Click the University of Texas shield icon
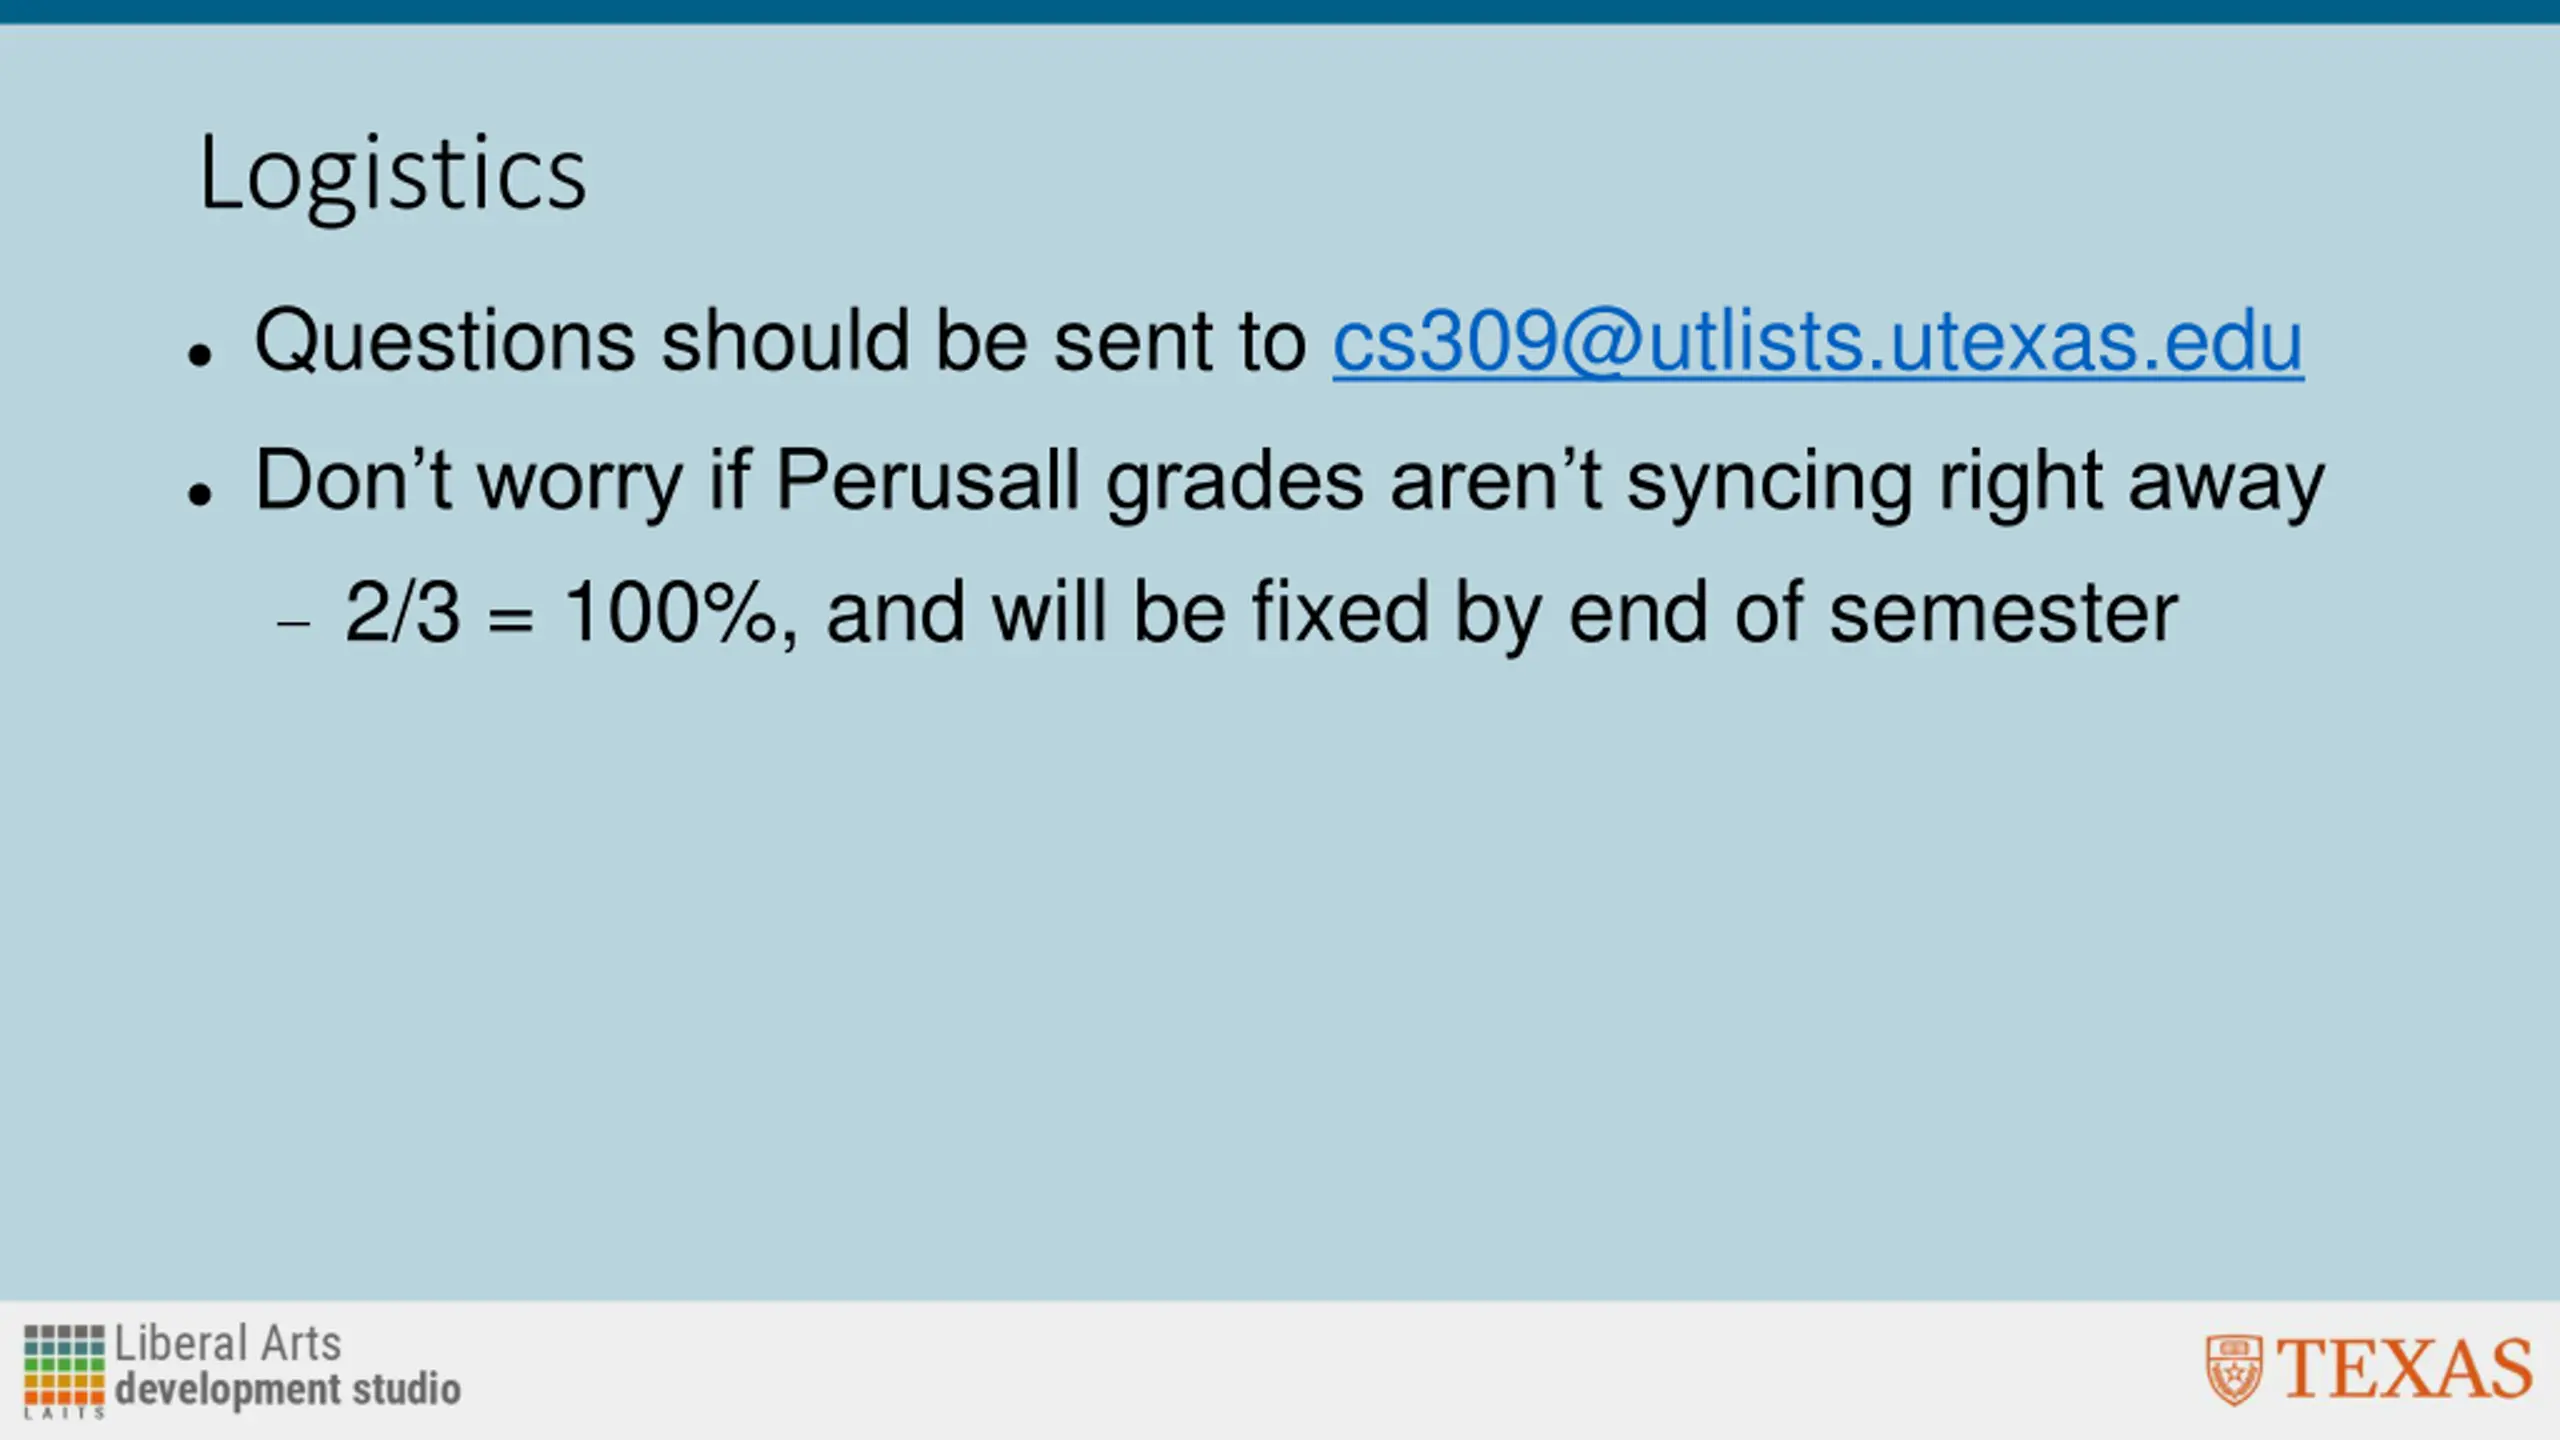Screen dimensions: 2560x1440 [2234, 1369]
